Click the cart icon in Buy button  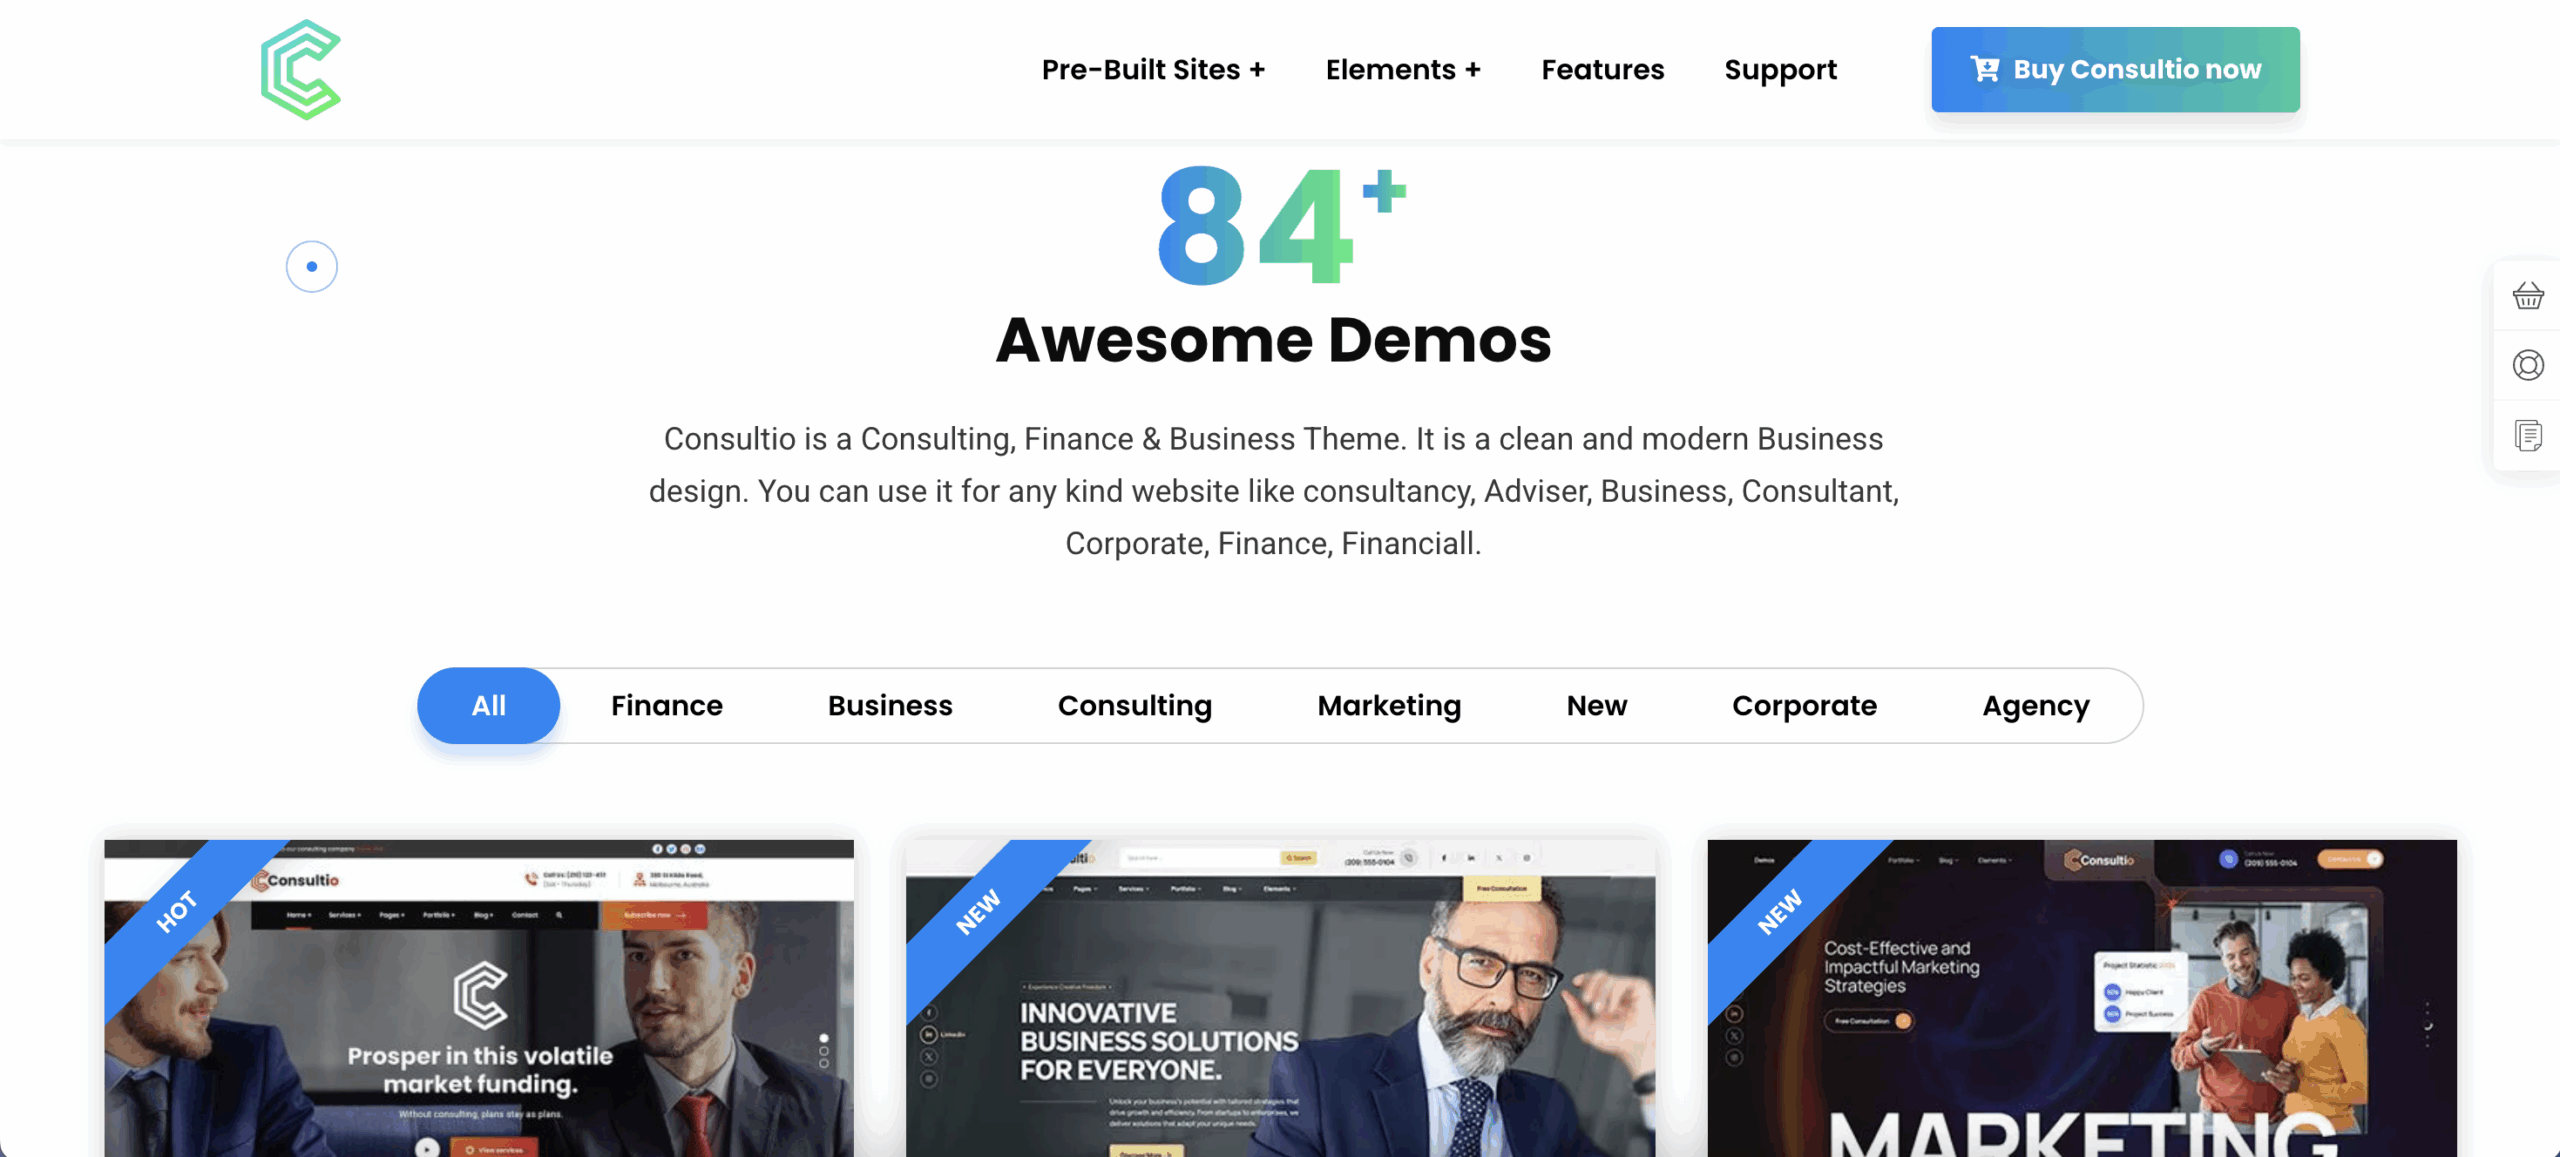point(1985,69)
